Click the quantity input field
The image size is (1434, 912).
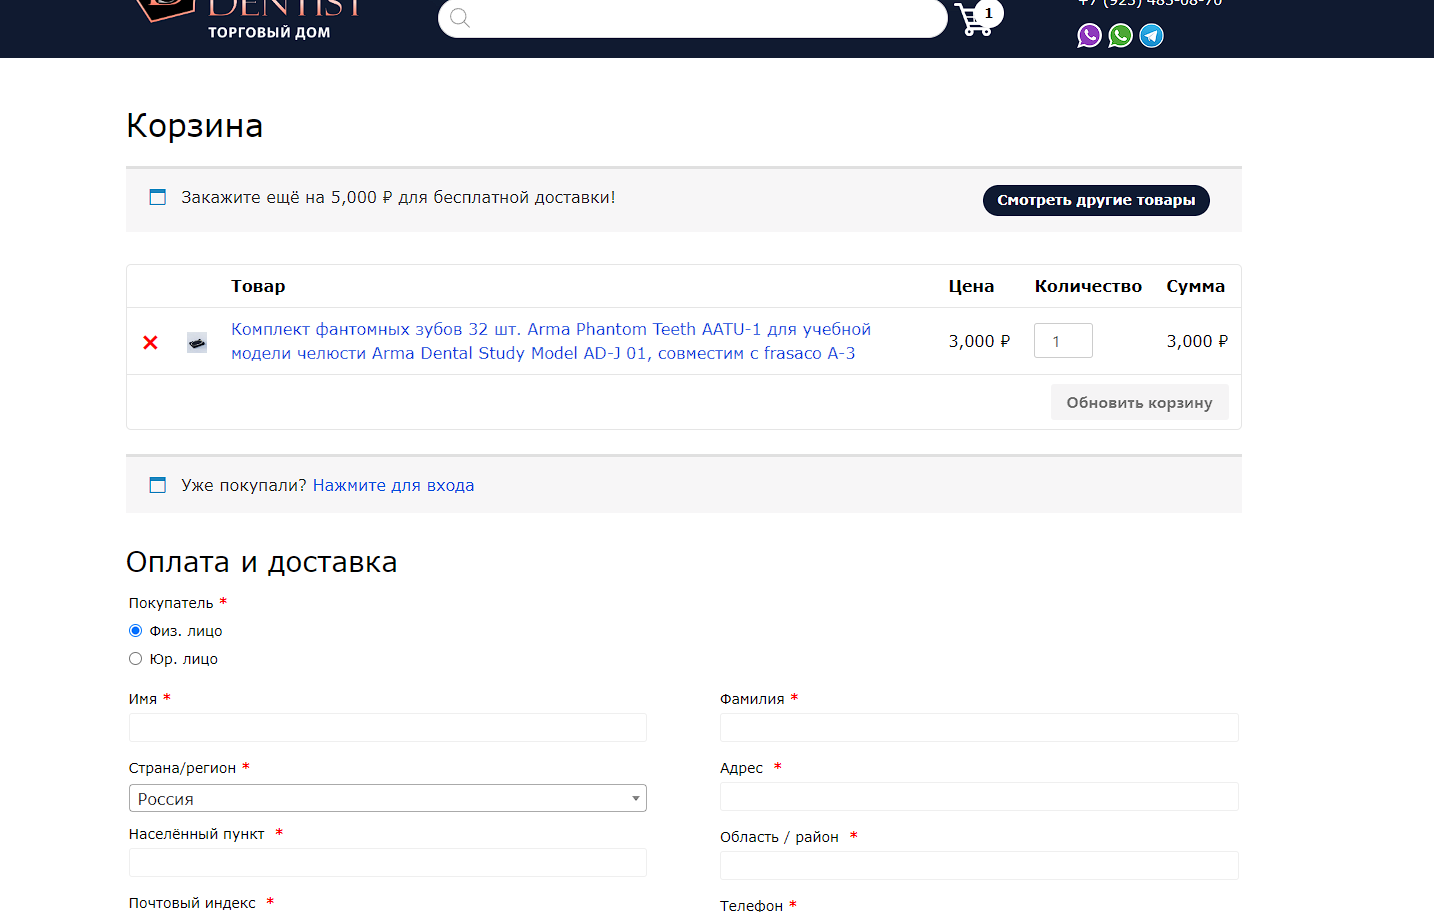click(x=1063, y=341)
